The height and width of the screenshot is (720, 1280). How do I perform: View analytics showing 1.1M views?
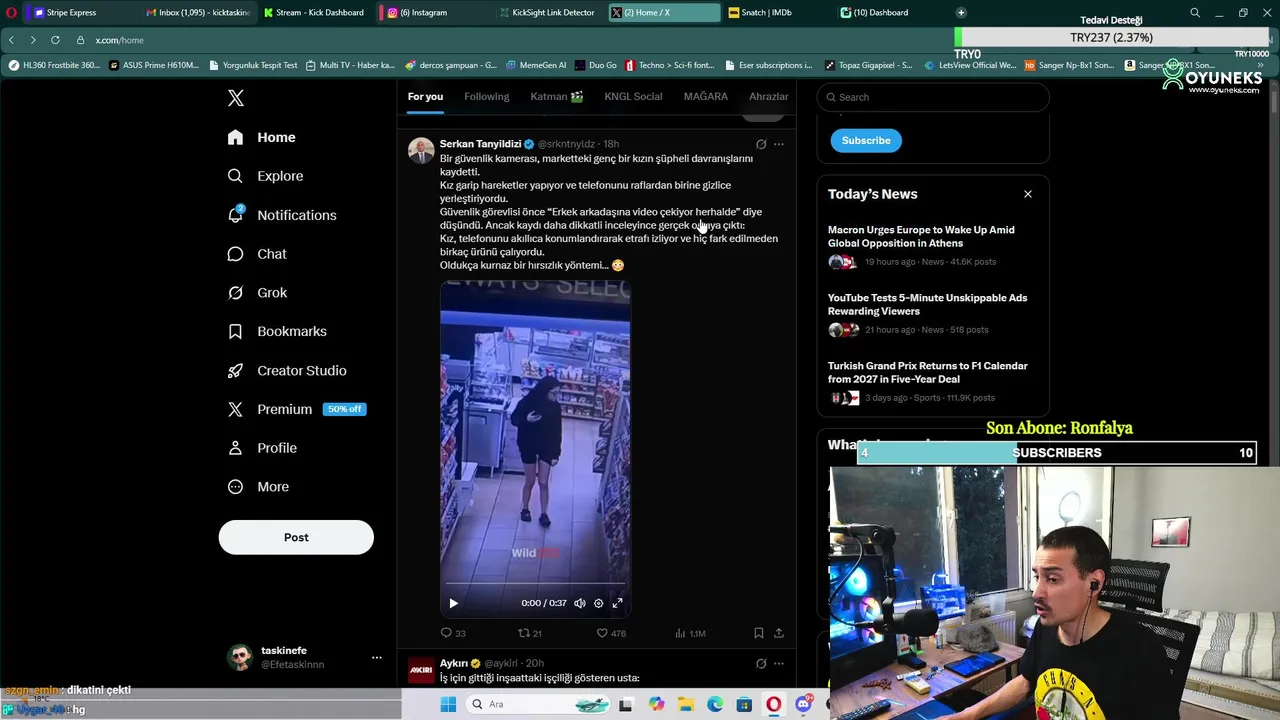[x=690, y=633]
